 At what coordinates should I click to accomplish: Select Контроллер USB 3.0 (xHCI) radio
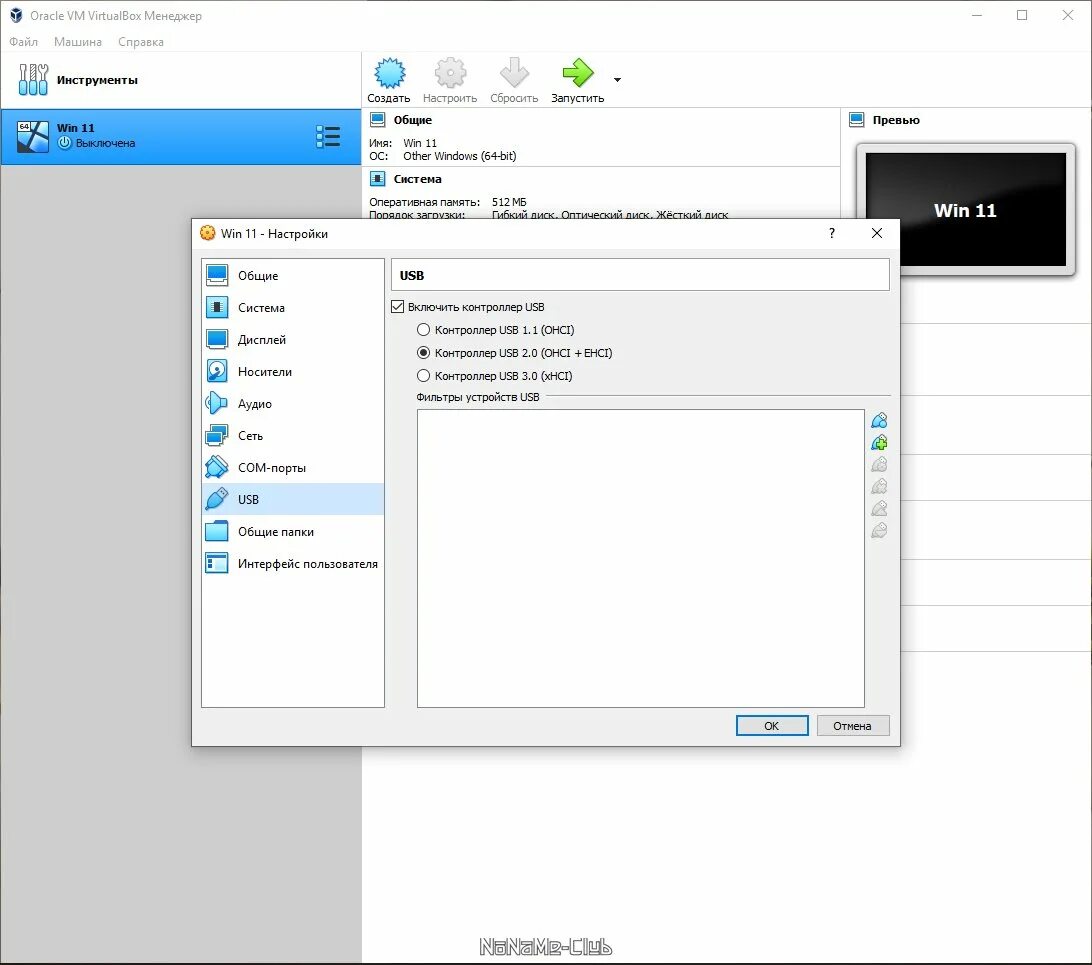pyautogui.click(x=423, y=376)
